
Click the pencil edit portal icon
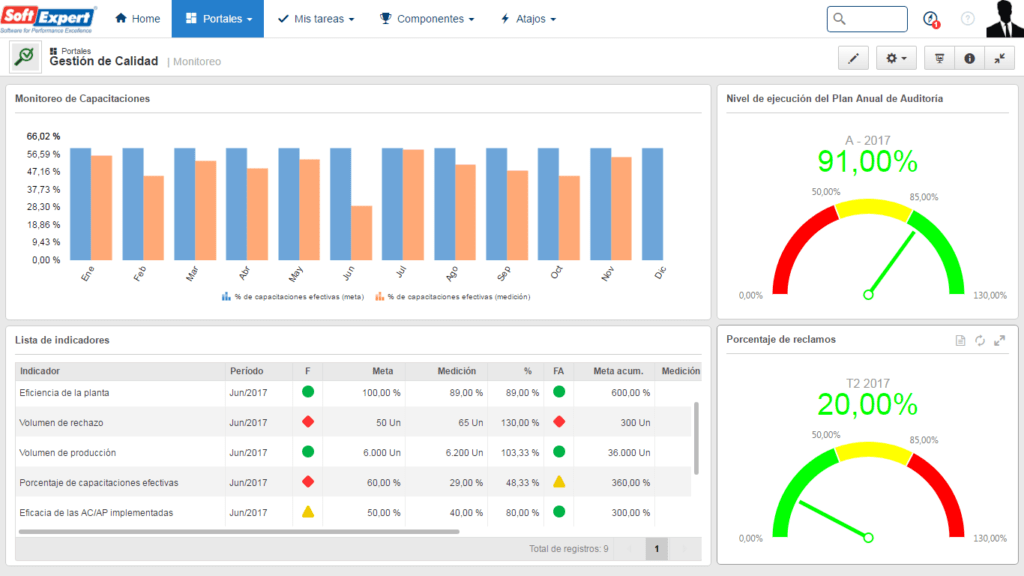853,59
